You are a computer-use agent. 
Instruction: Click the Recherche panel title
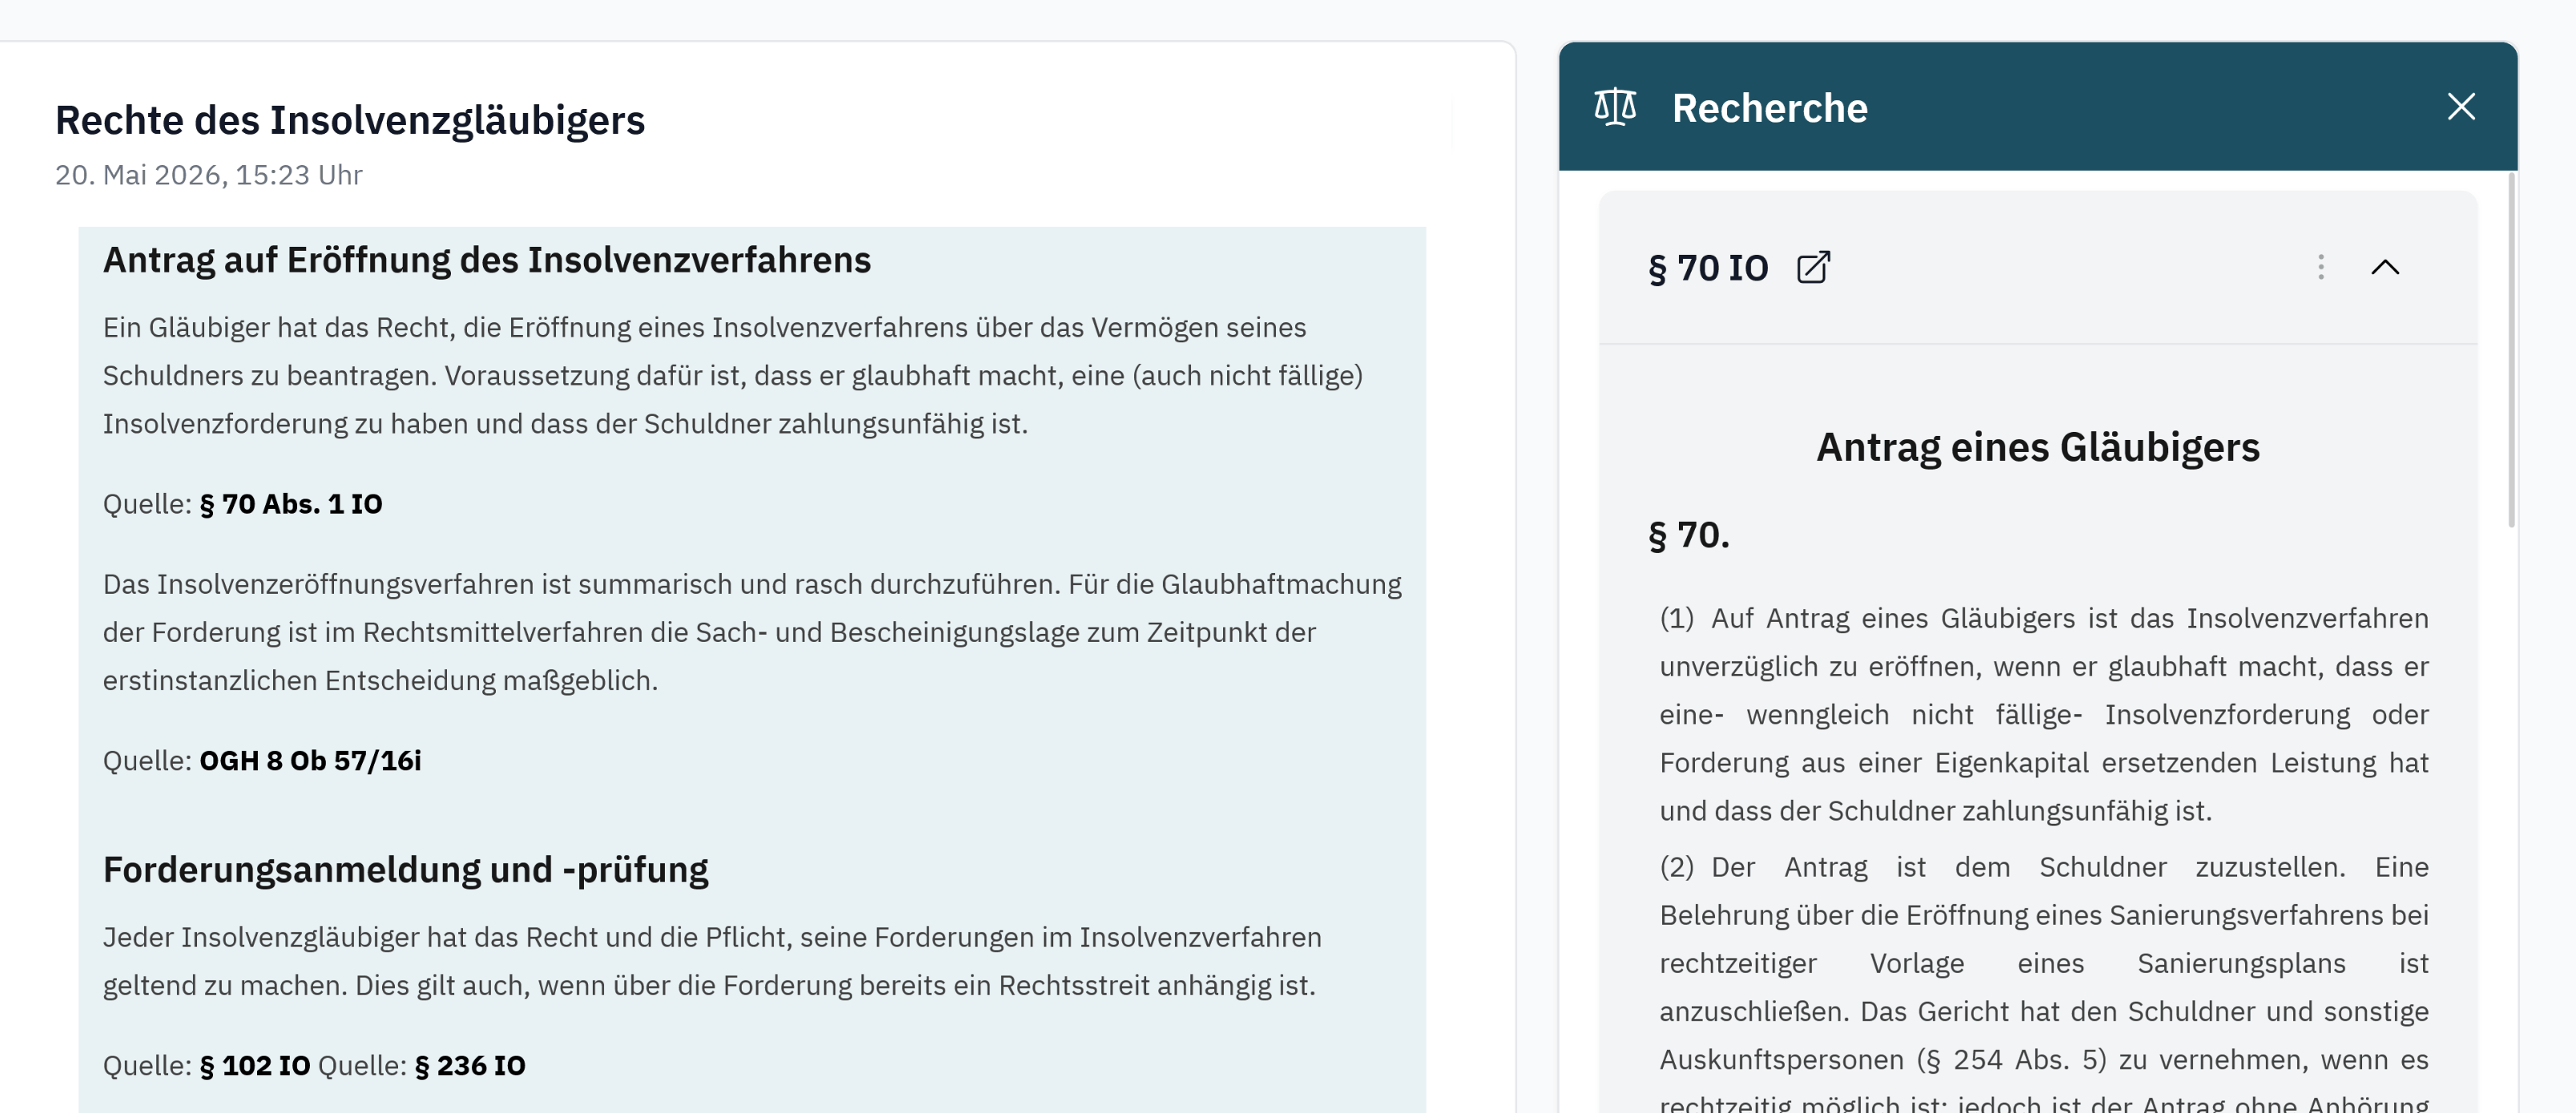coord(1769,108)
